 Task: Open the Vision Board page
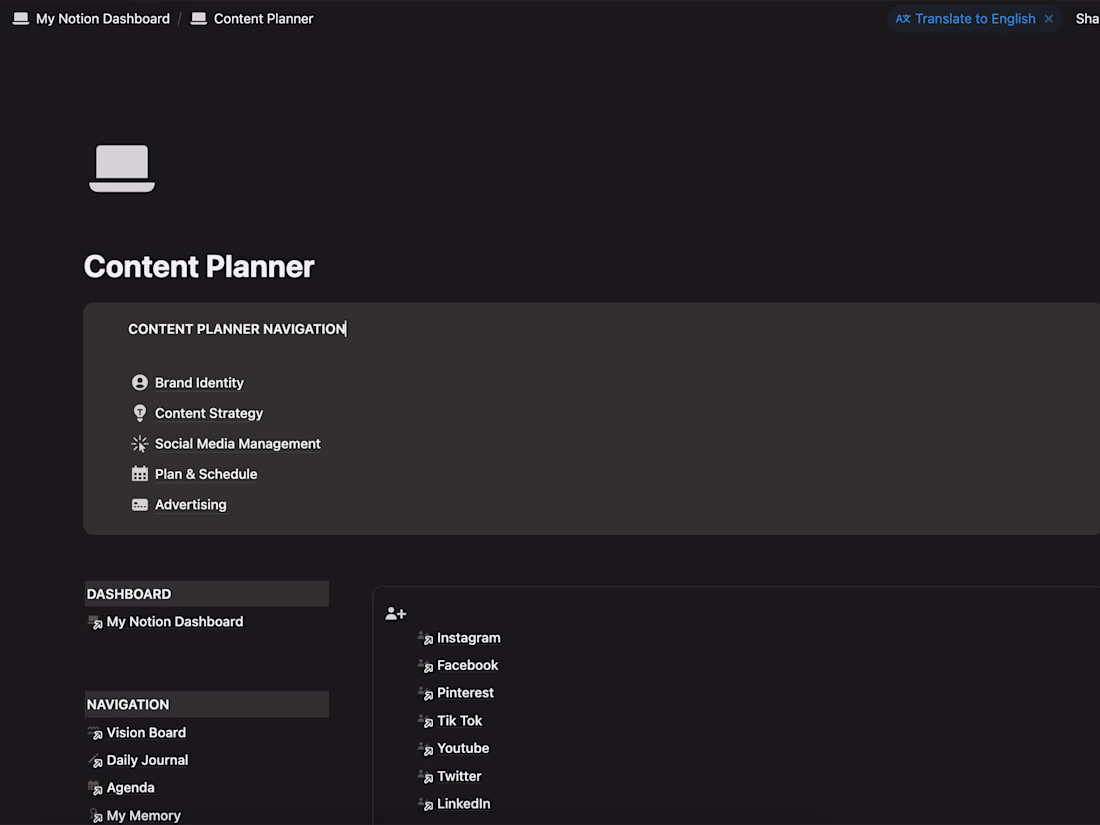(x=146, y=733)
